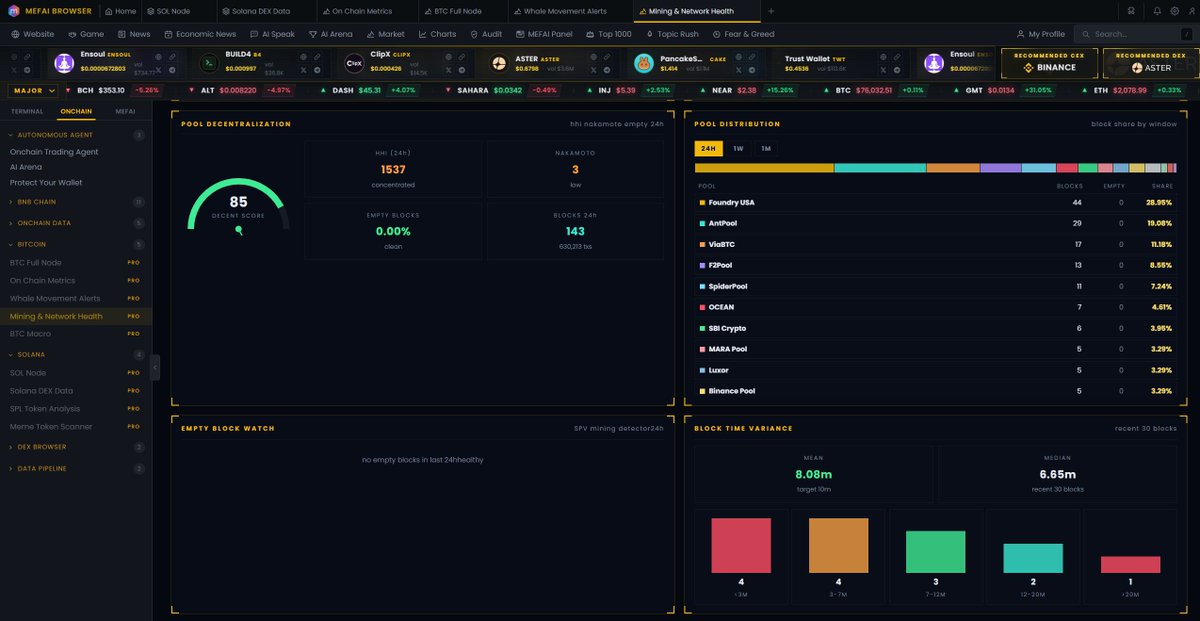The width and height of the screenshot is (1200, 621).
Task: Open My Profile link
Action: [x=1041, y=34]
